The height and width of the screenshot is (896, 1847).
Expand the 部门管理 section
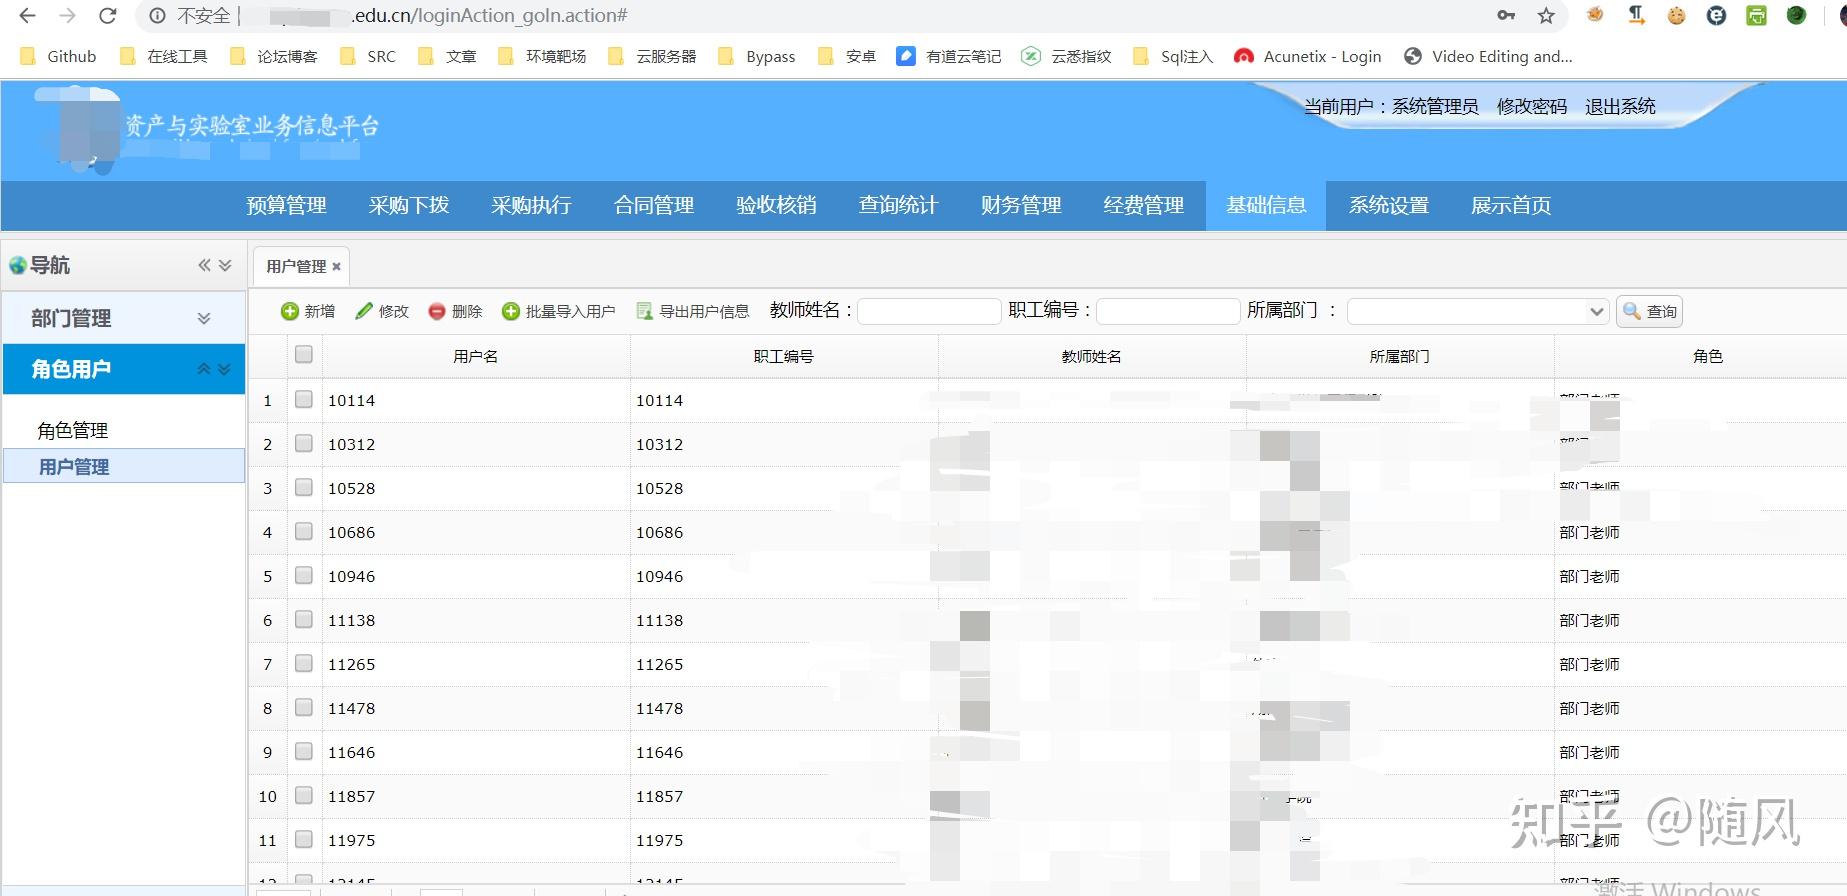204,318
